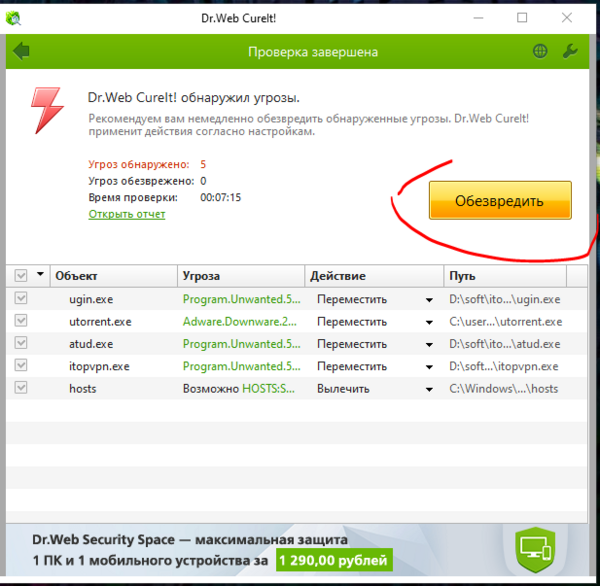The height and width of the screenshot is (586, 600).
Task: Click the 1 290,00 рублей price badge
Action: (x=334, y=560)
